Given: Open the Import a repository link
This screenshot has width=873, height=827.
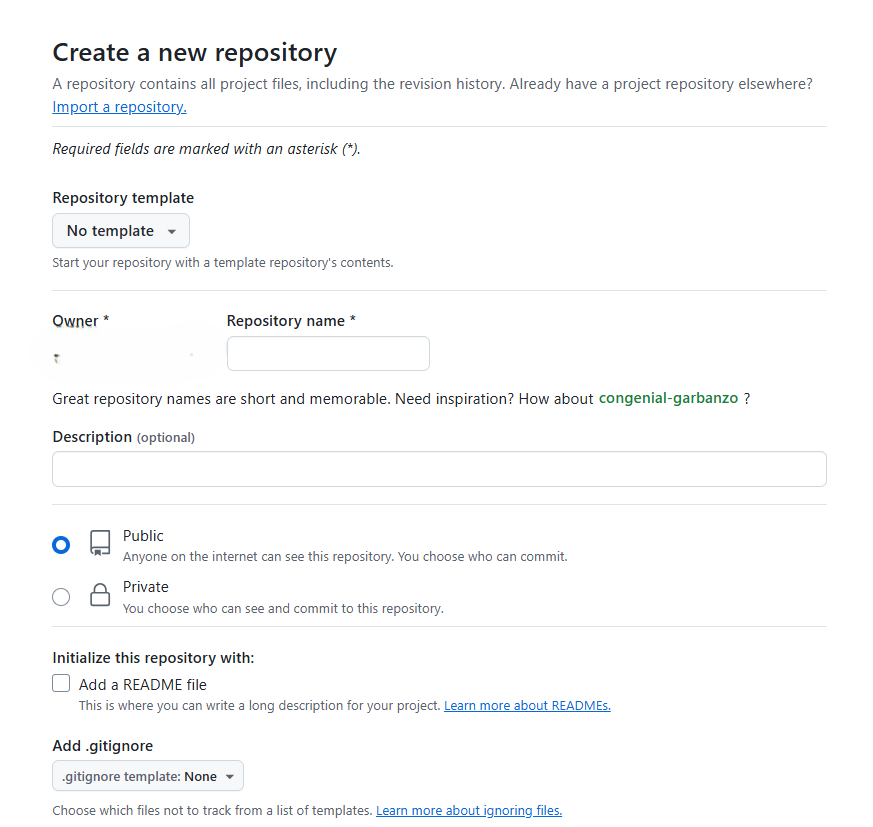Looking at the screenshot, I should click(119, 107).
